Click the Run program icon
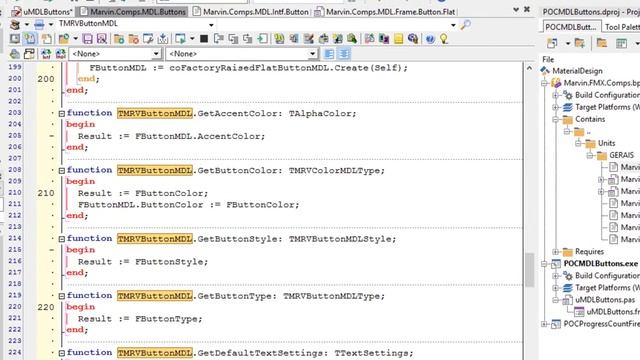 (180, 39)
